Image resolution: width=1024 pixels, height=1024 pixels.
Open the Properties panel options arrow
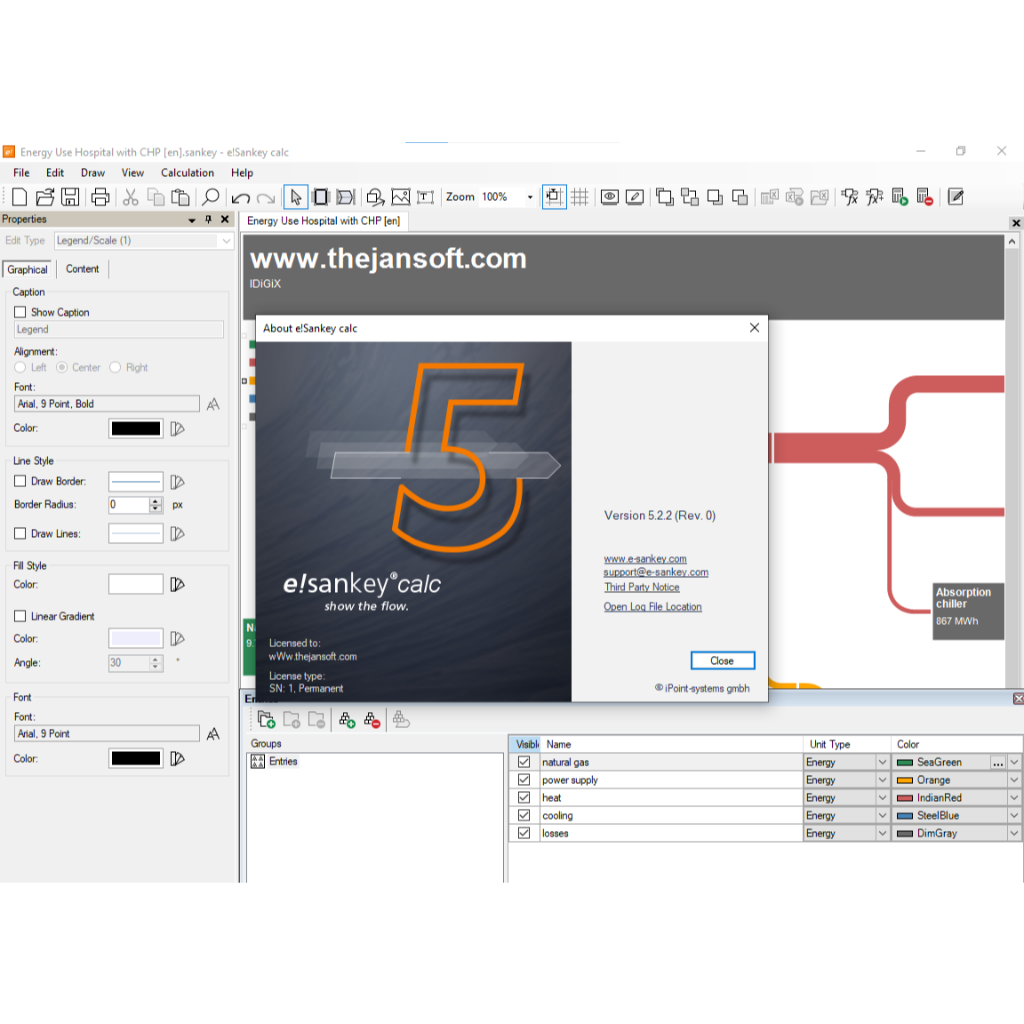[x=191, y=220]
